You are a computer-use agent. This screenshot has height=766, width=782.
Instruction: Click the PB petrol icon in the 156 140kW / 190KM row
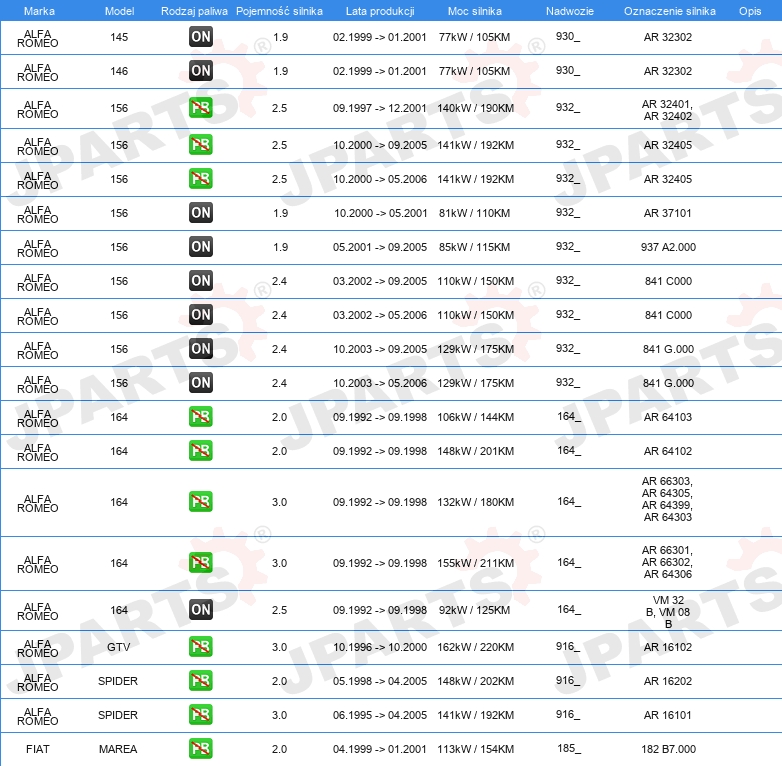[201, 108]
